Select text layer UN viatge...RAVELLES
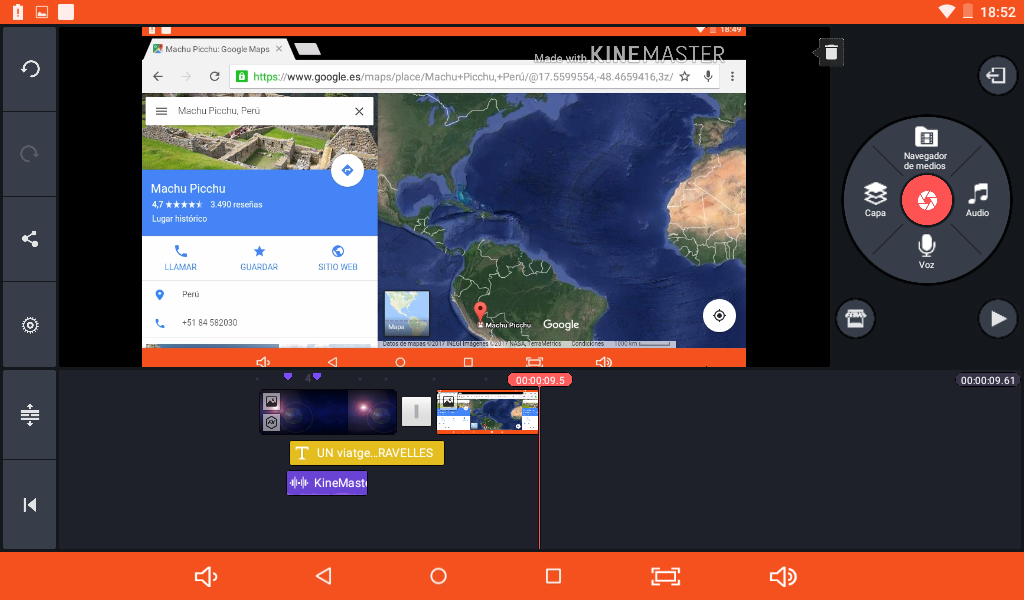Image resolution: width=1024 pixels, height=600 pixels. click(x=366, y=453)
